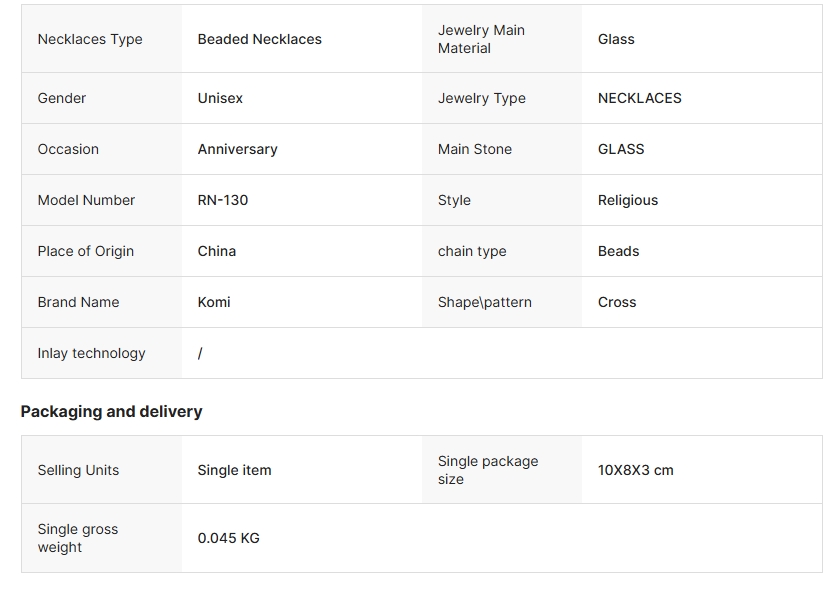Screen dimensions: 831x592
Task: Click the Komi brand name
Action: pos(214,302)
